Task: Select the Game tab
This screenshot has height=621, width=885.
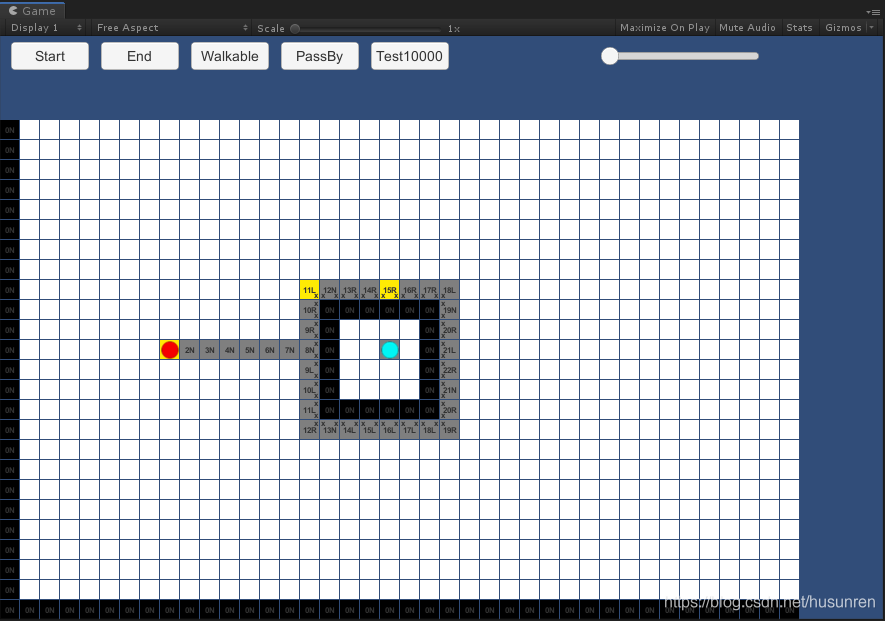Action: pos(33,11)
